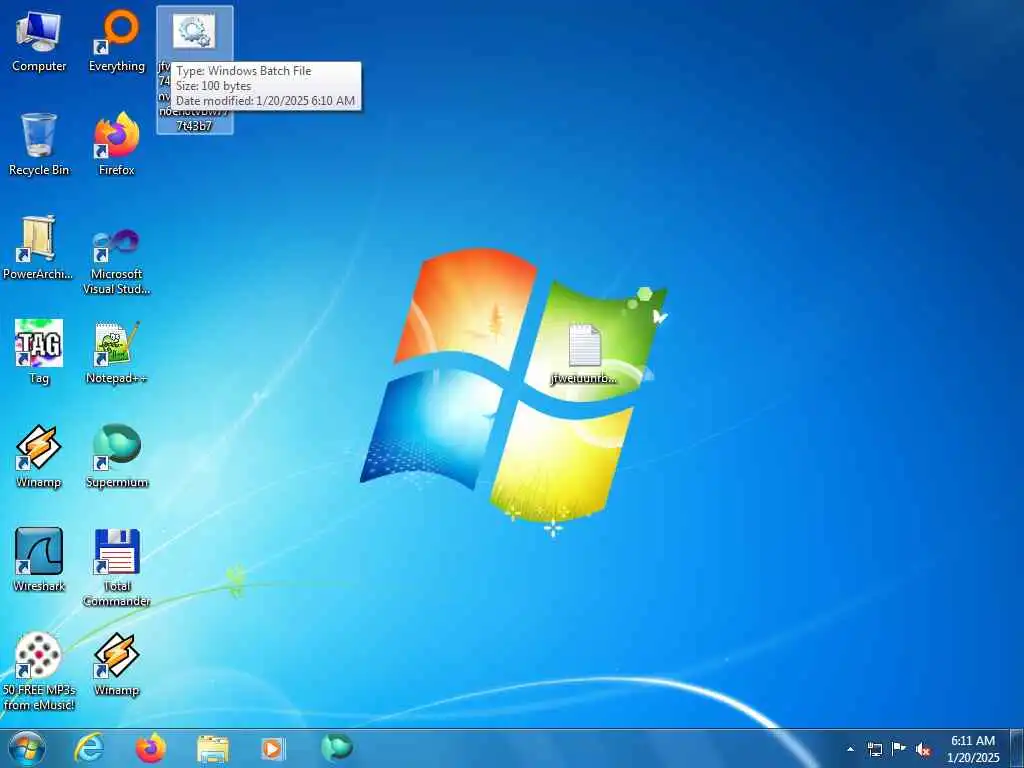
Task: Select the 50 FREE MP3s from eMusic shortcut
Action: 39,671
